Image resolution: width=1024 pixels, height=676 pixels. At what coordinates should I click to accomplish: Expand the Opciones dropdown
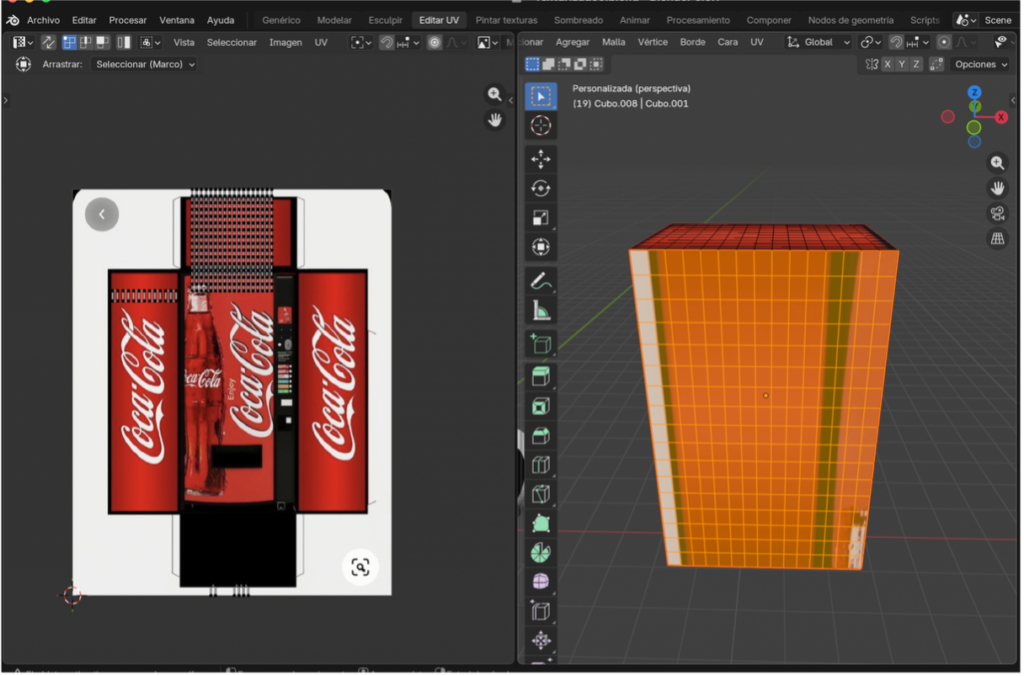pyautogui.click(x=978, y=63)
